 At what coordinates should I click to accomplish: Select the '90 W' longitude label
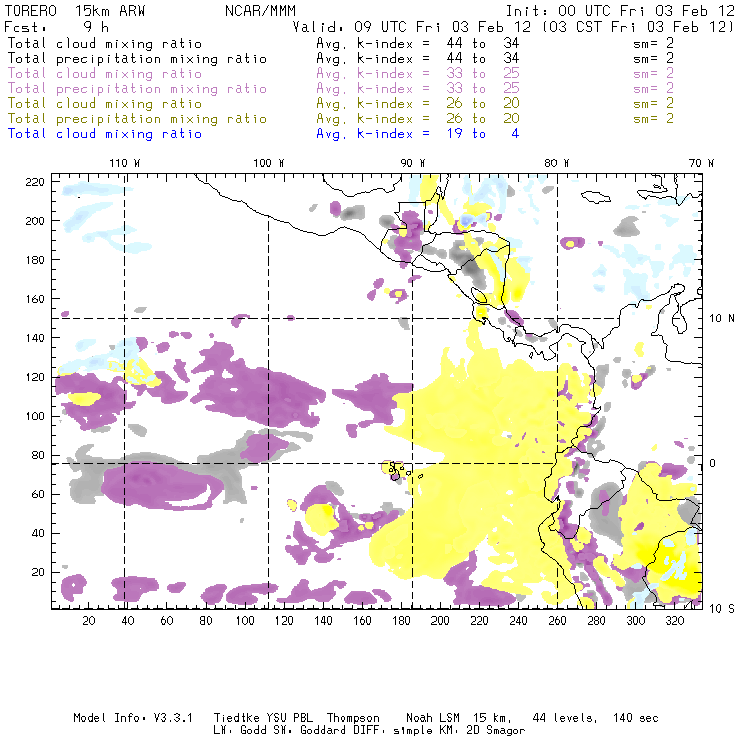tap(412, 163)
